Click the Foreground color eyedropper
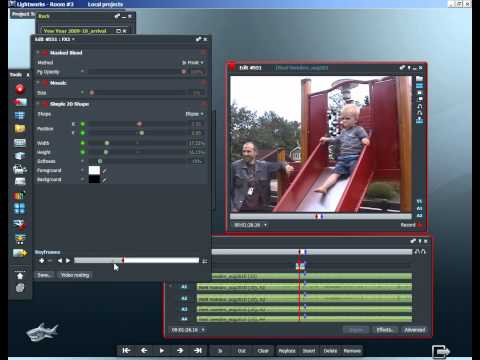Screen dimensions: 480x360 [x=105, y=171]
